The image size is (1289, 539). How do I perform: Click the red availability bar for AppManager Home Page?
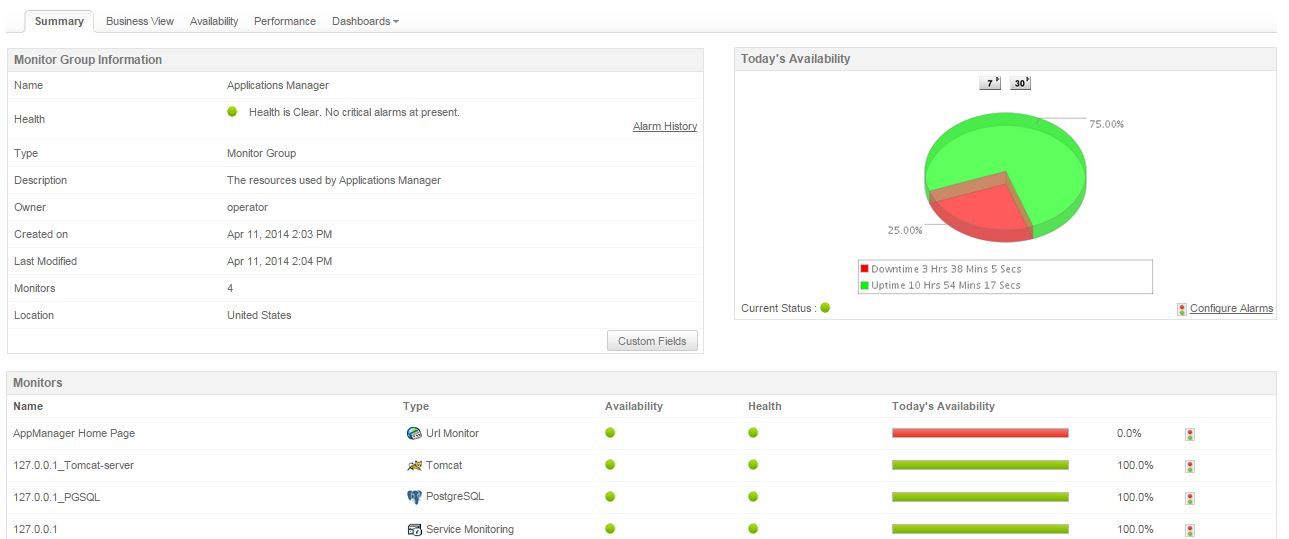(980, 433)
